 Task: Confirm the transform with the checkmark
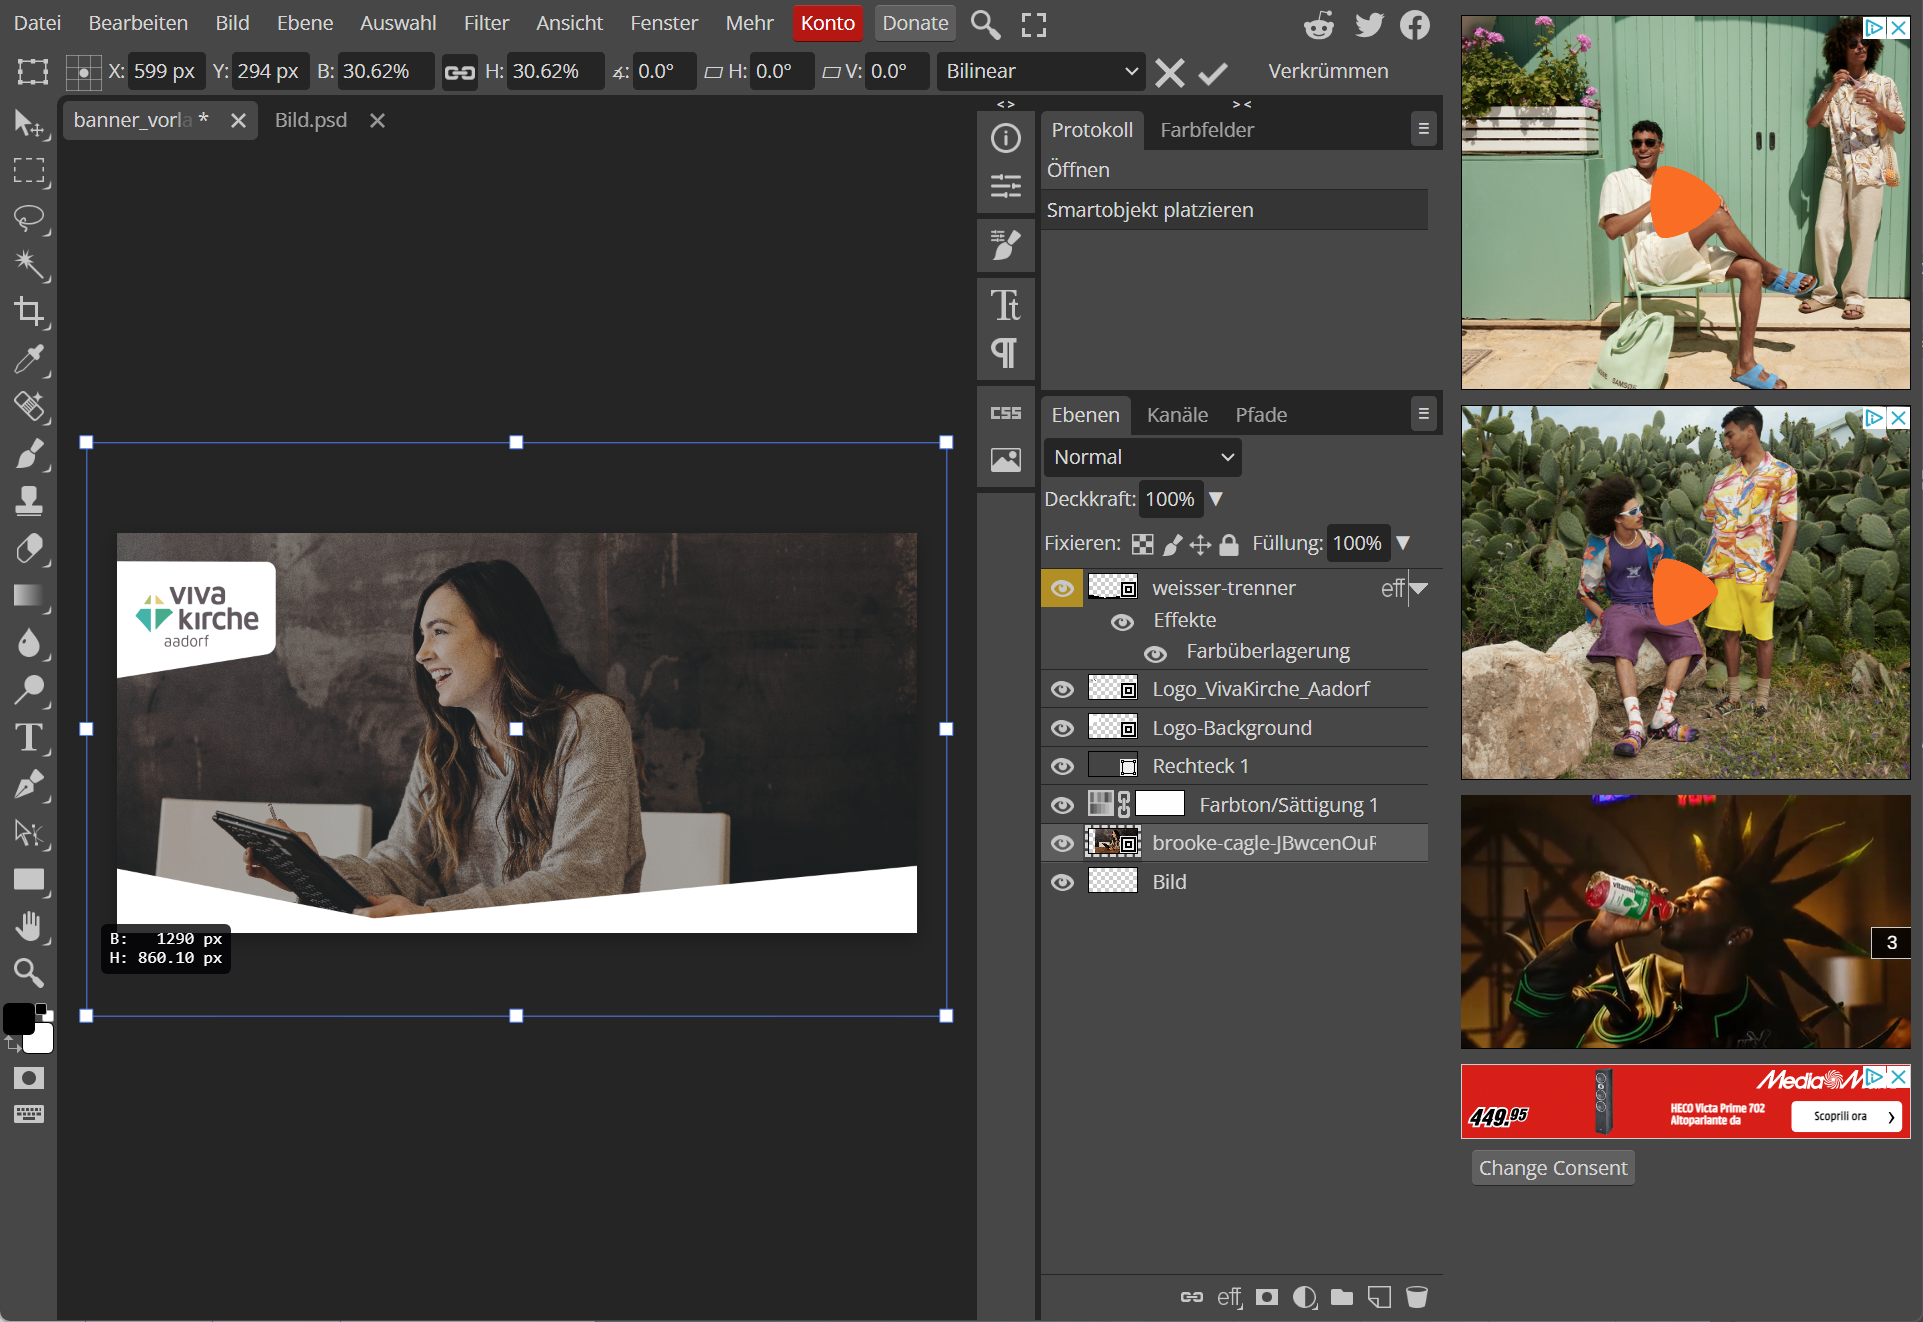click(1212, 73)
